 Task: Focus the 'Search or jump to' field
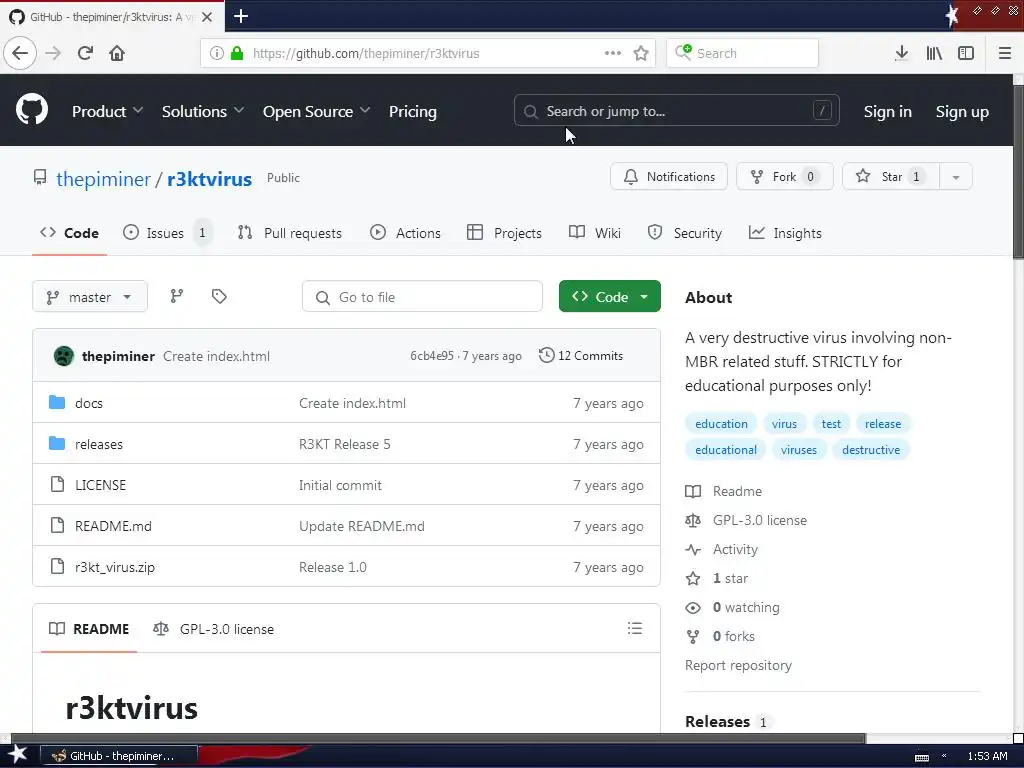(677, 110)
